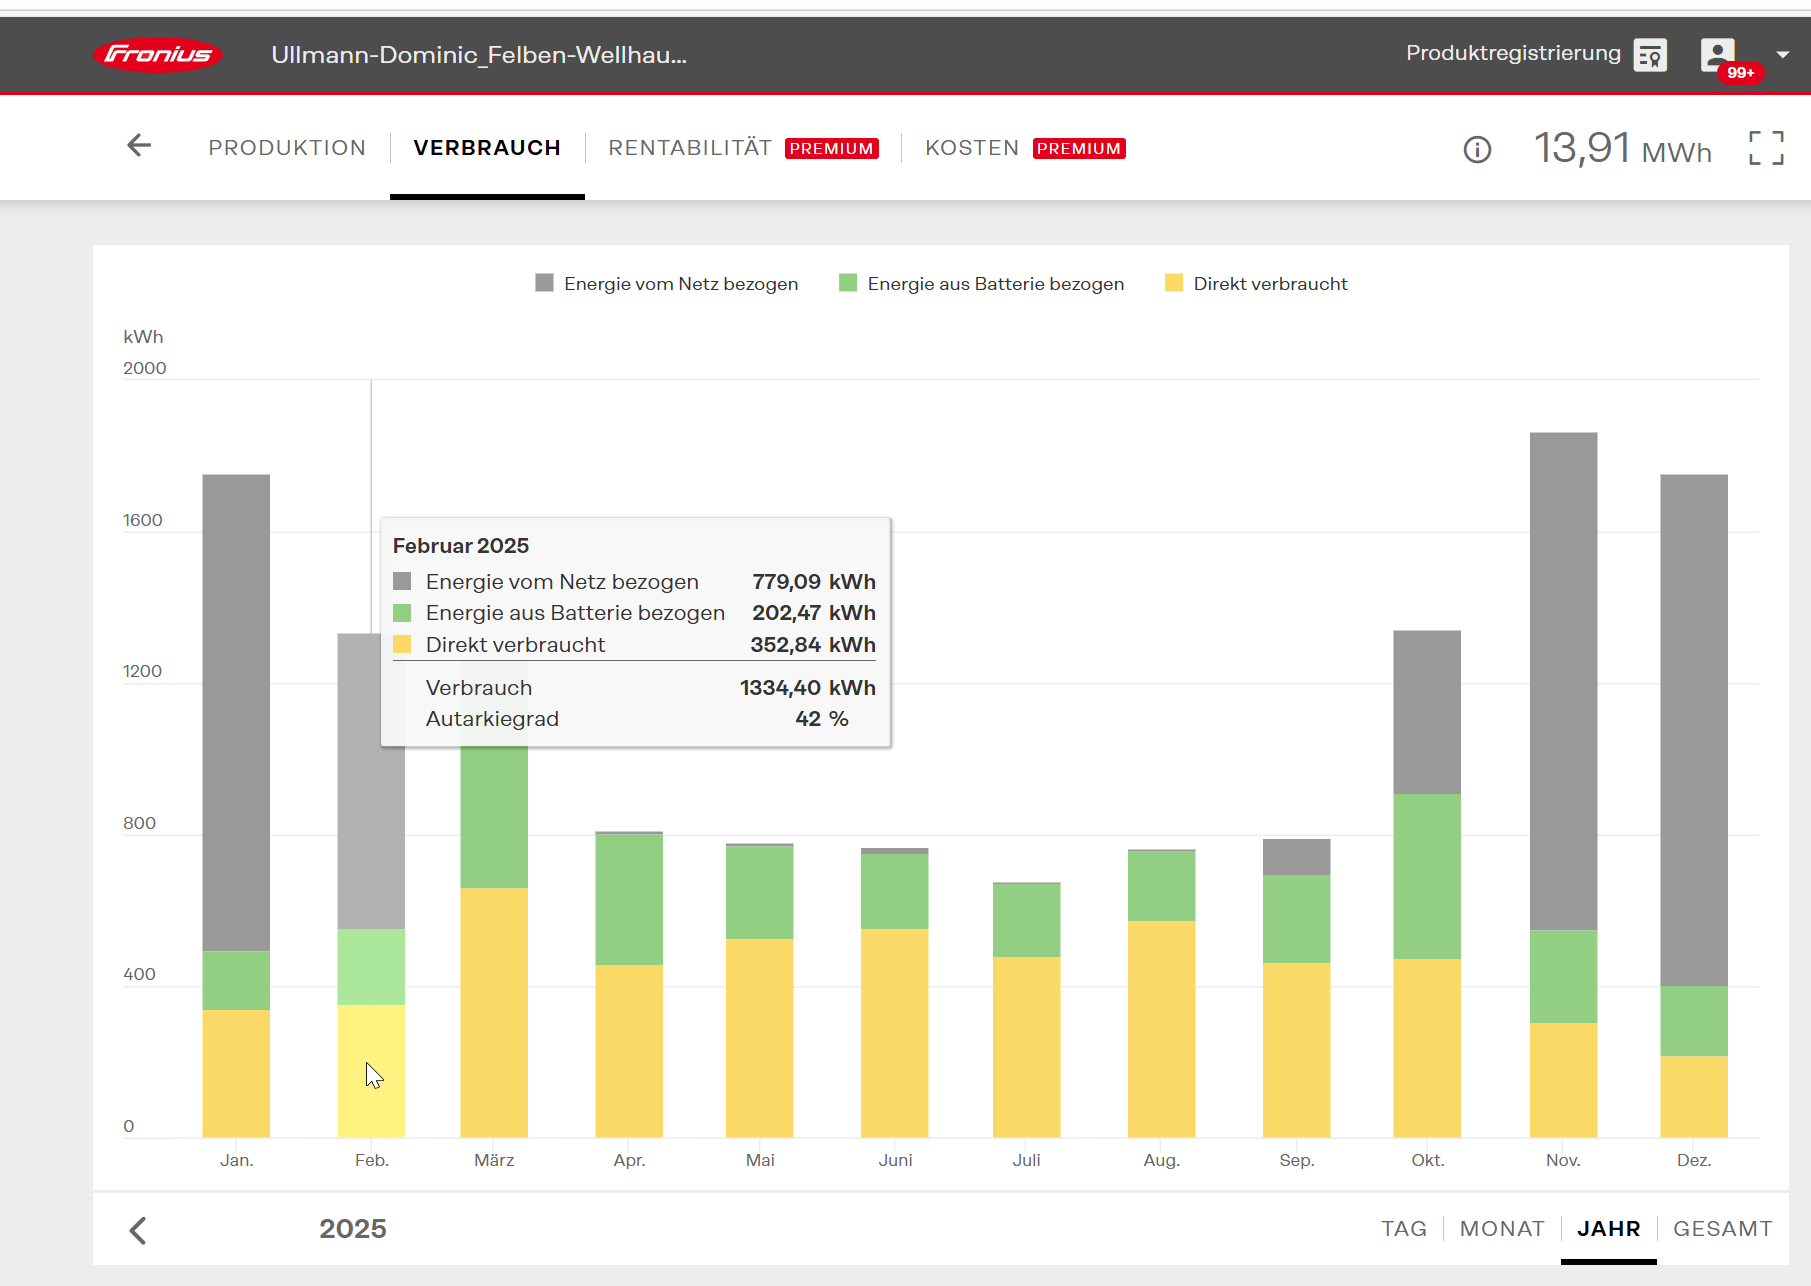Go back using the left arrow icon
Viewport: 1811px width, 1286px height.
139,146
